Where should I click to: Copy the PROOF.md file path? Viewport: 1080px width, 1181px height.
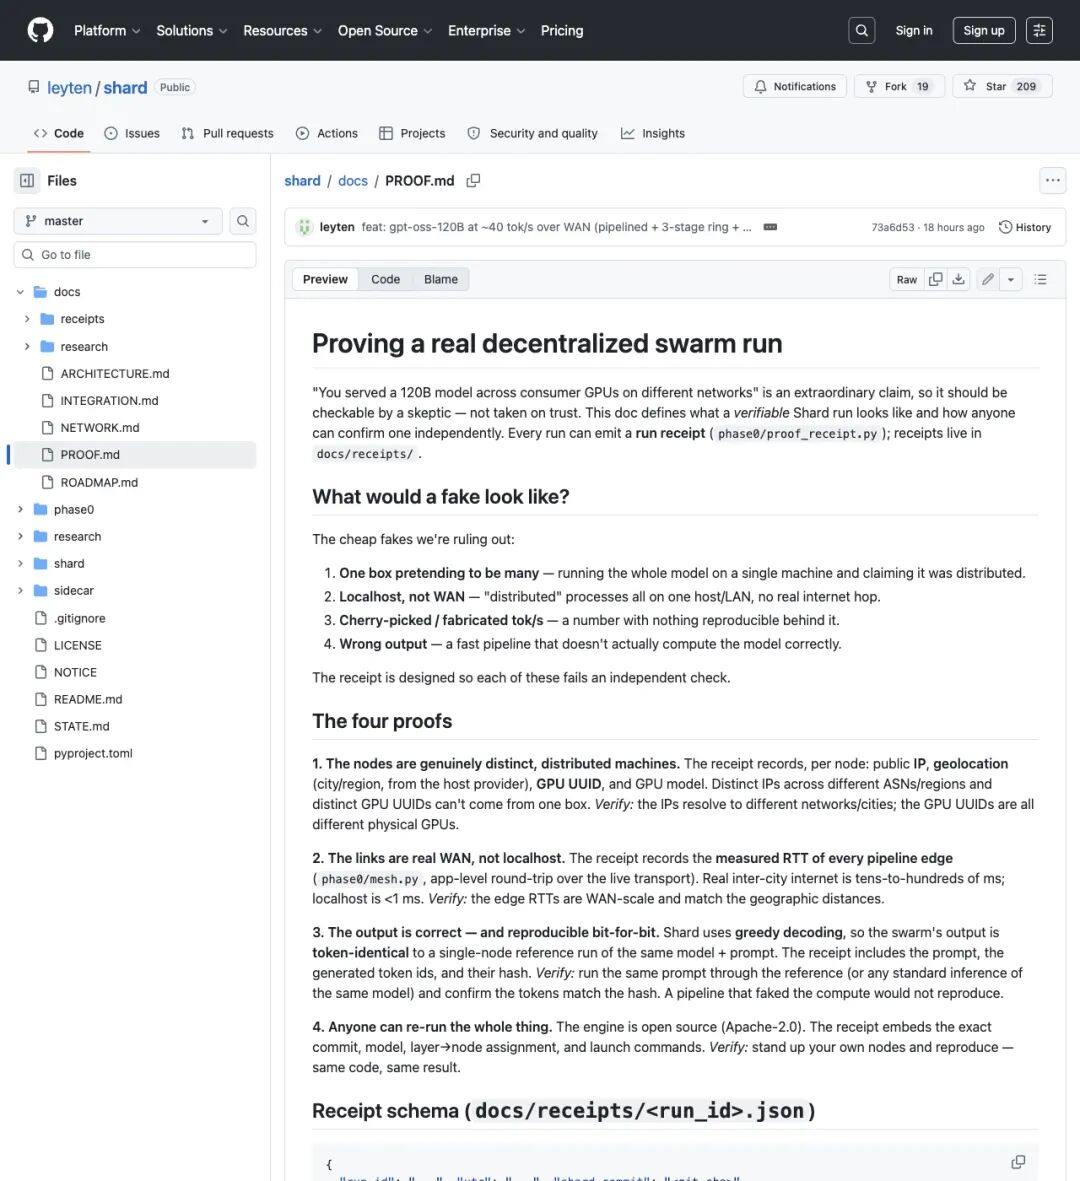473,181
